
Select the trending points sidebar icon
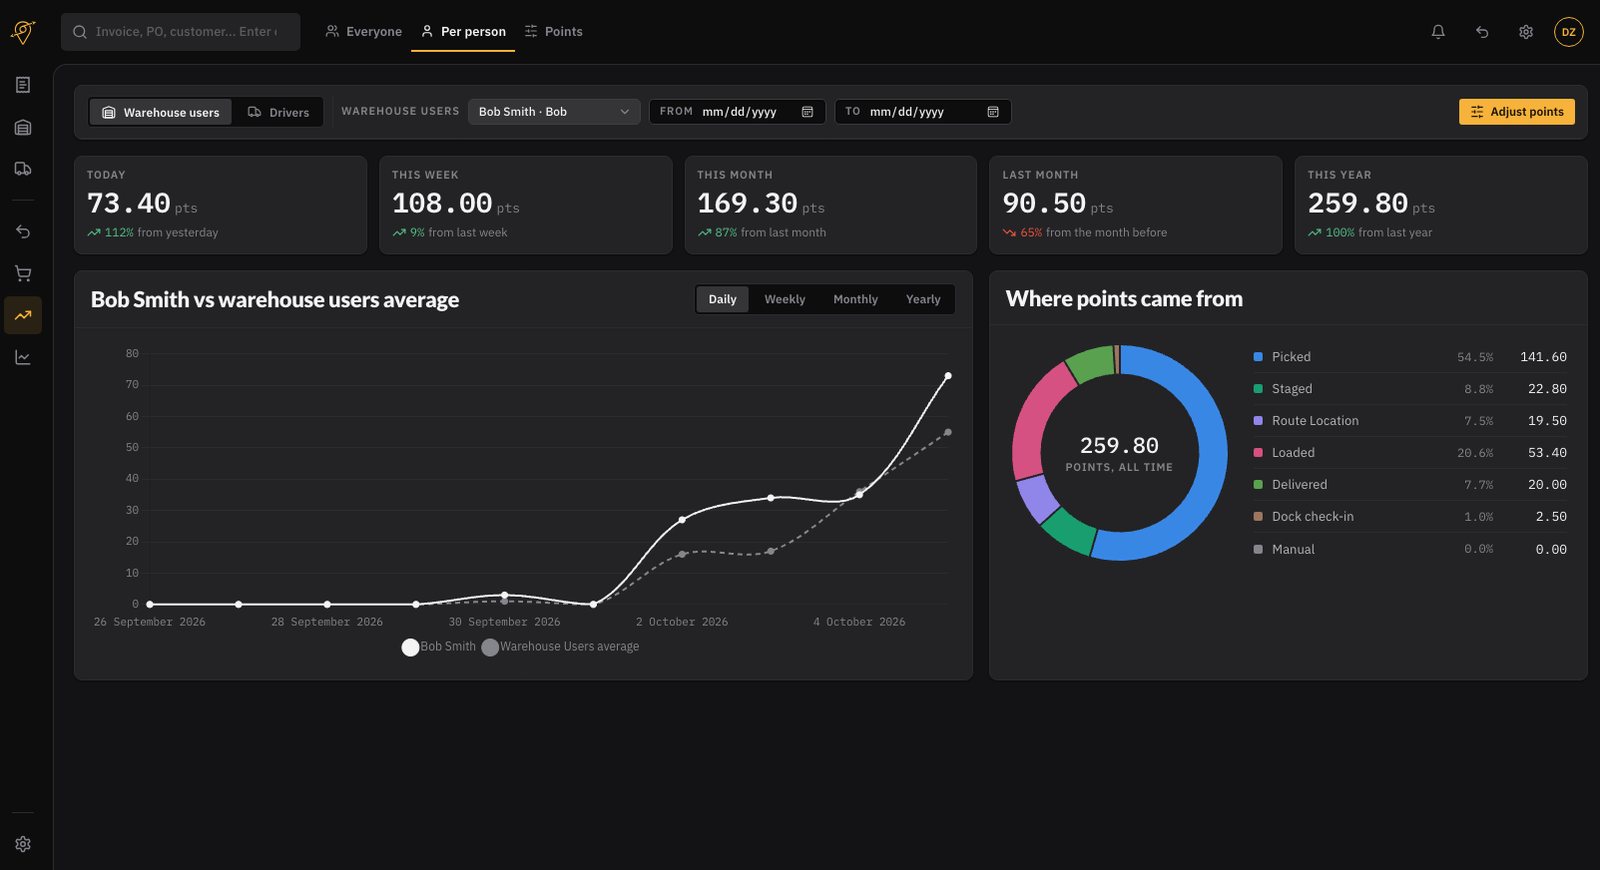[x=23, y=315]
